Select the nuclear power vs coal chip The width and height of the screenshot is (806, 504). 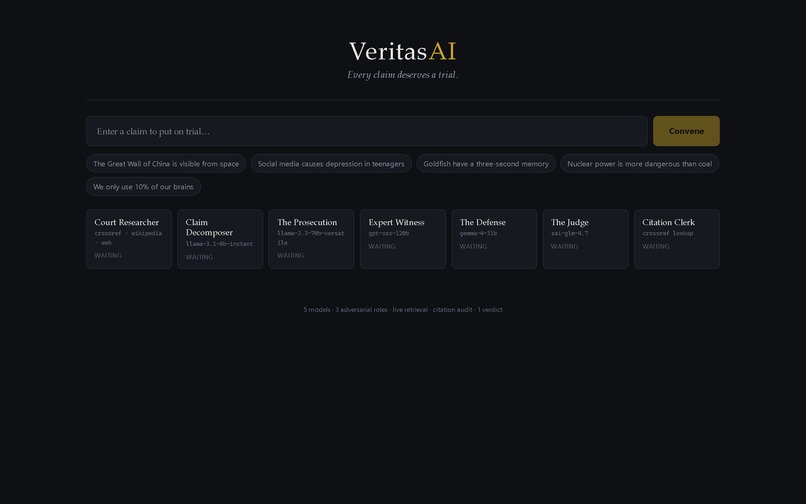639,164
